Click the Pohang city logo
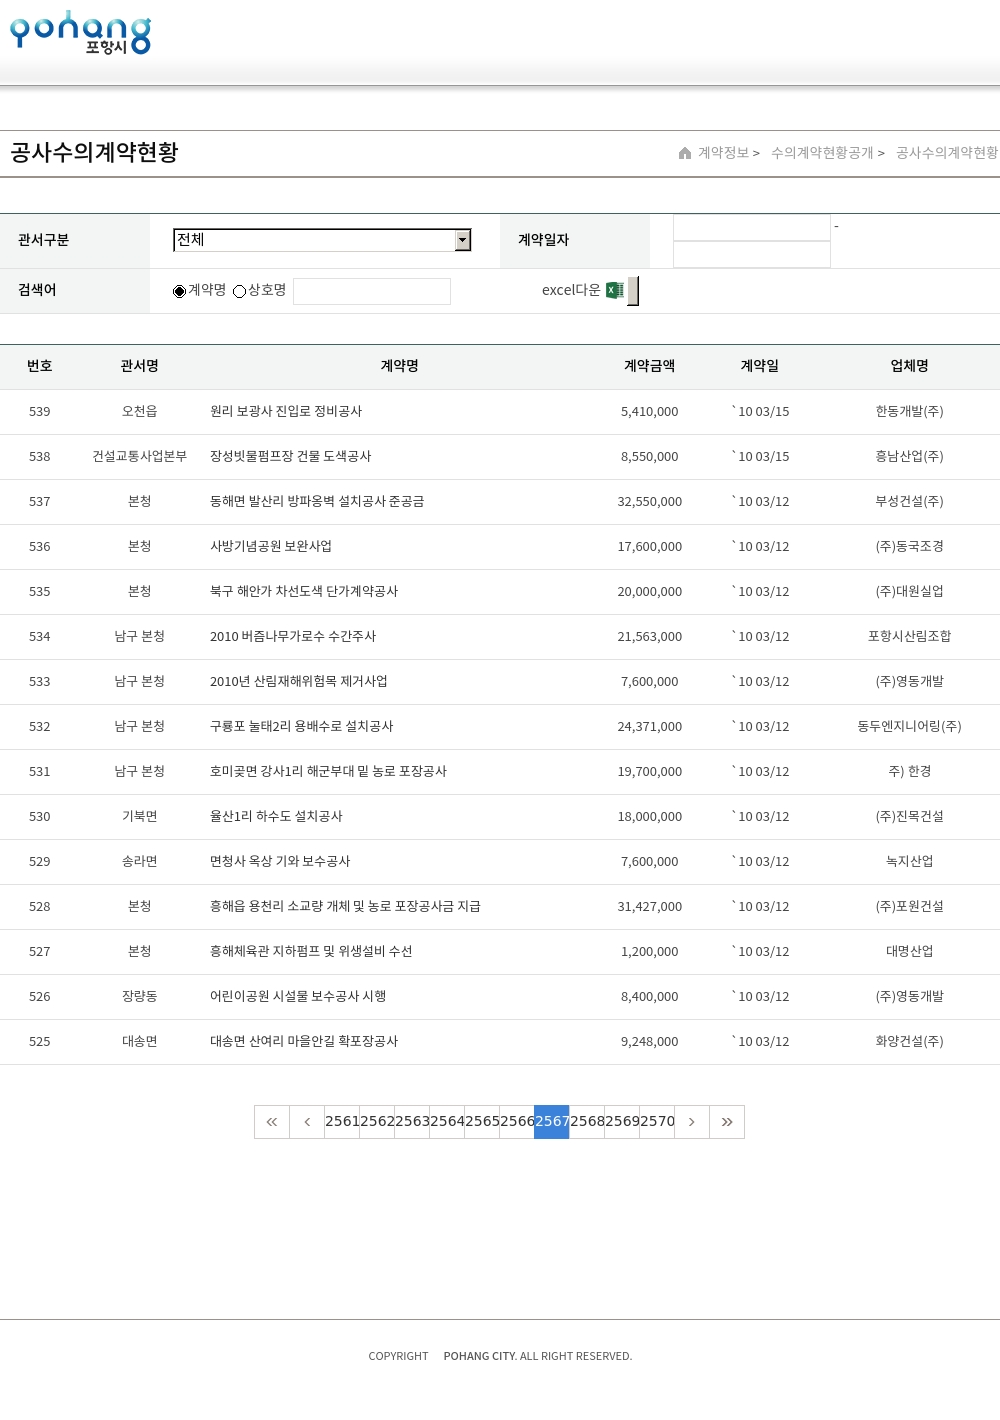Viewport: 1000px width, 1420px height. click(x=80, y=33)
